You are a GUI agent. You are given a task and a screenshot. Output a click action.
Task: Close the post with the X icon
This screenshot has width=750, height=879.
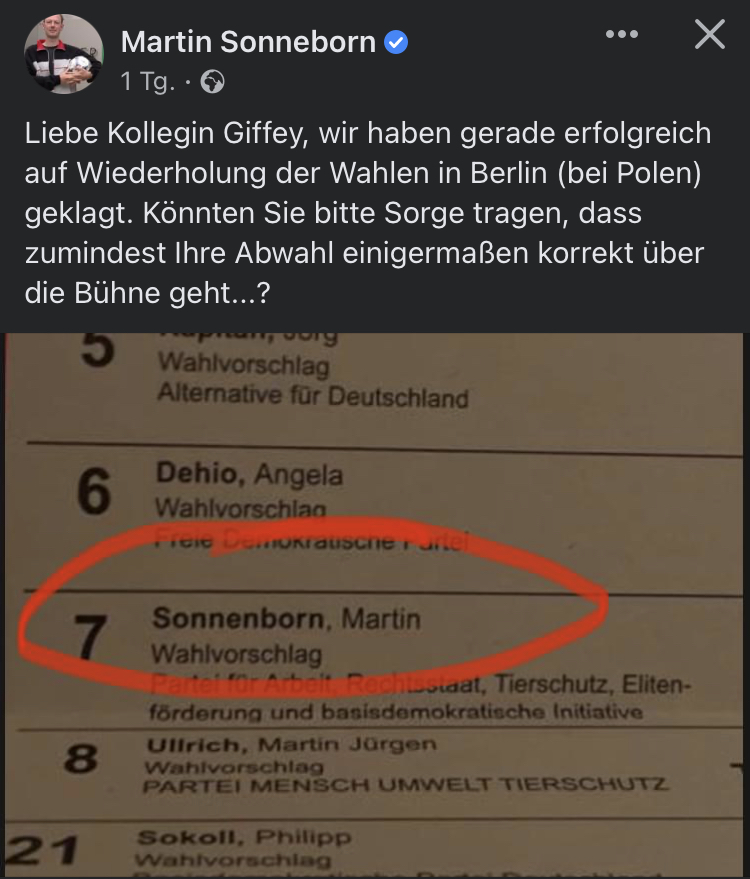[x=709, y=35]
